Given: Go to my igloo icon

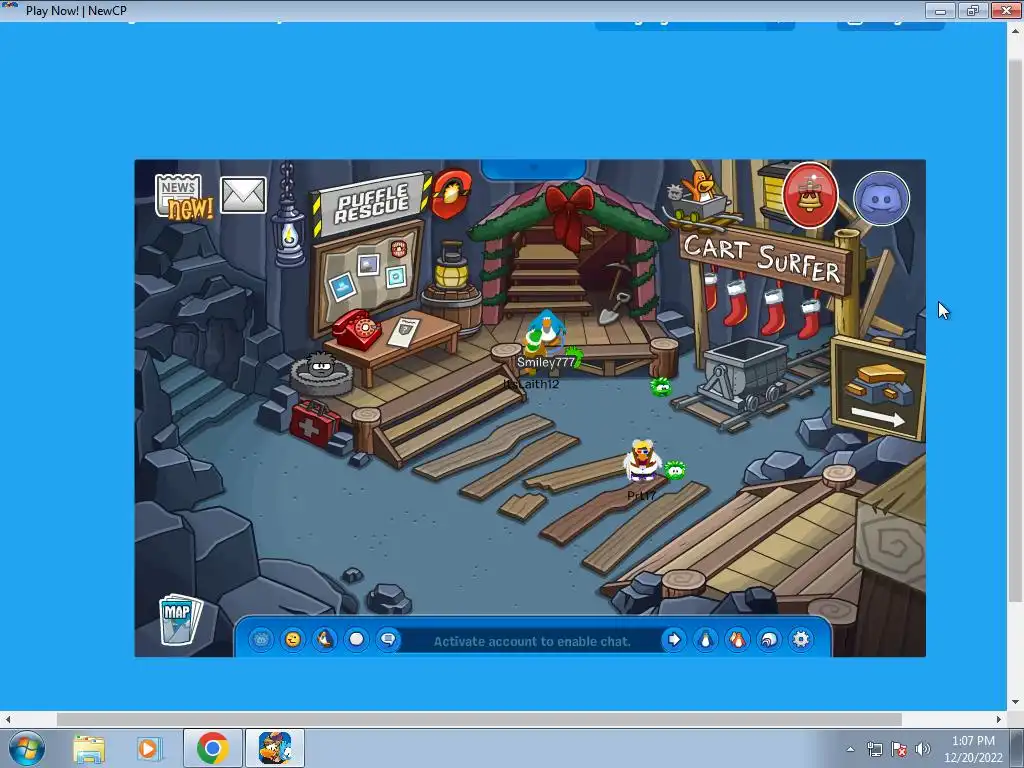Looking at the screenshot, I should coord(769,639).
